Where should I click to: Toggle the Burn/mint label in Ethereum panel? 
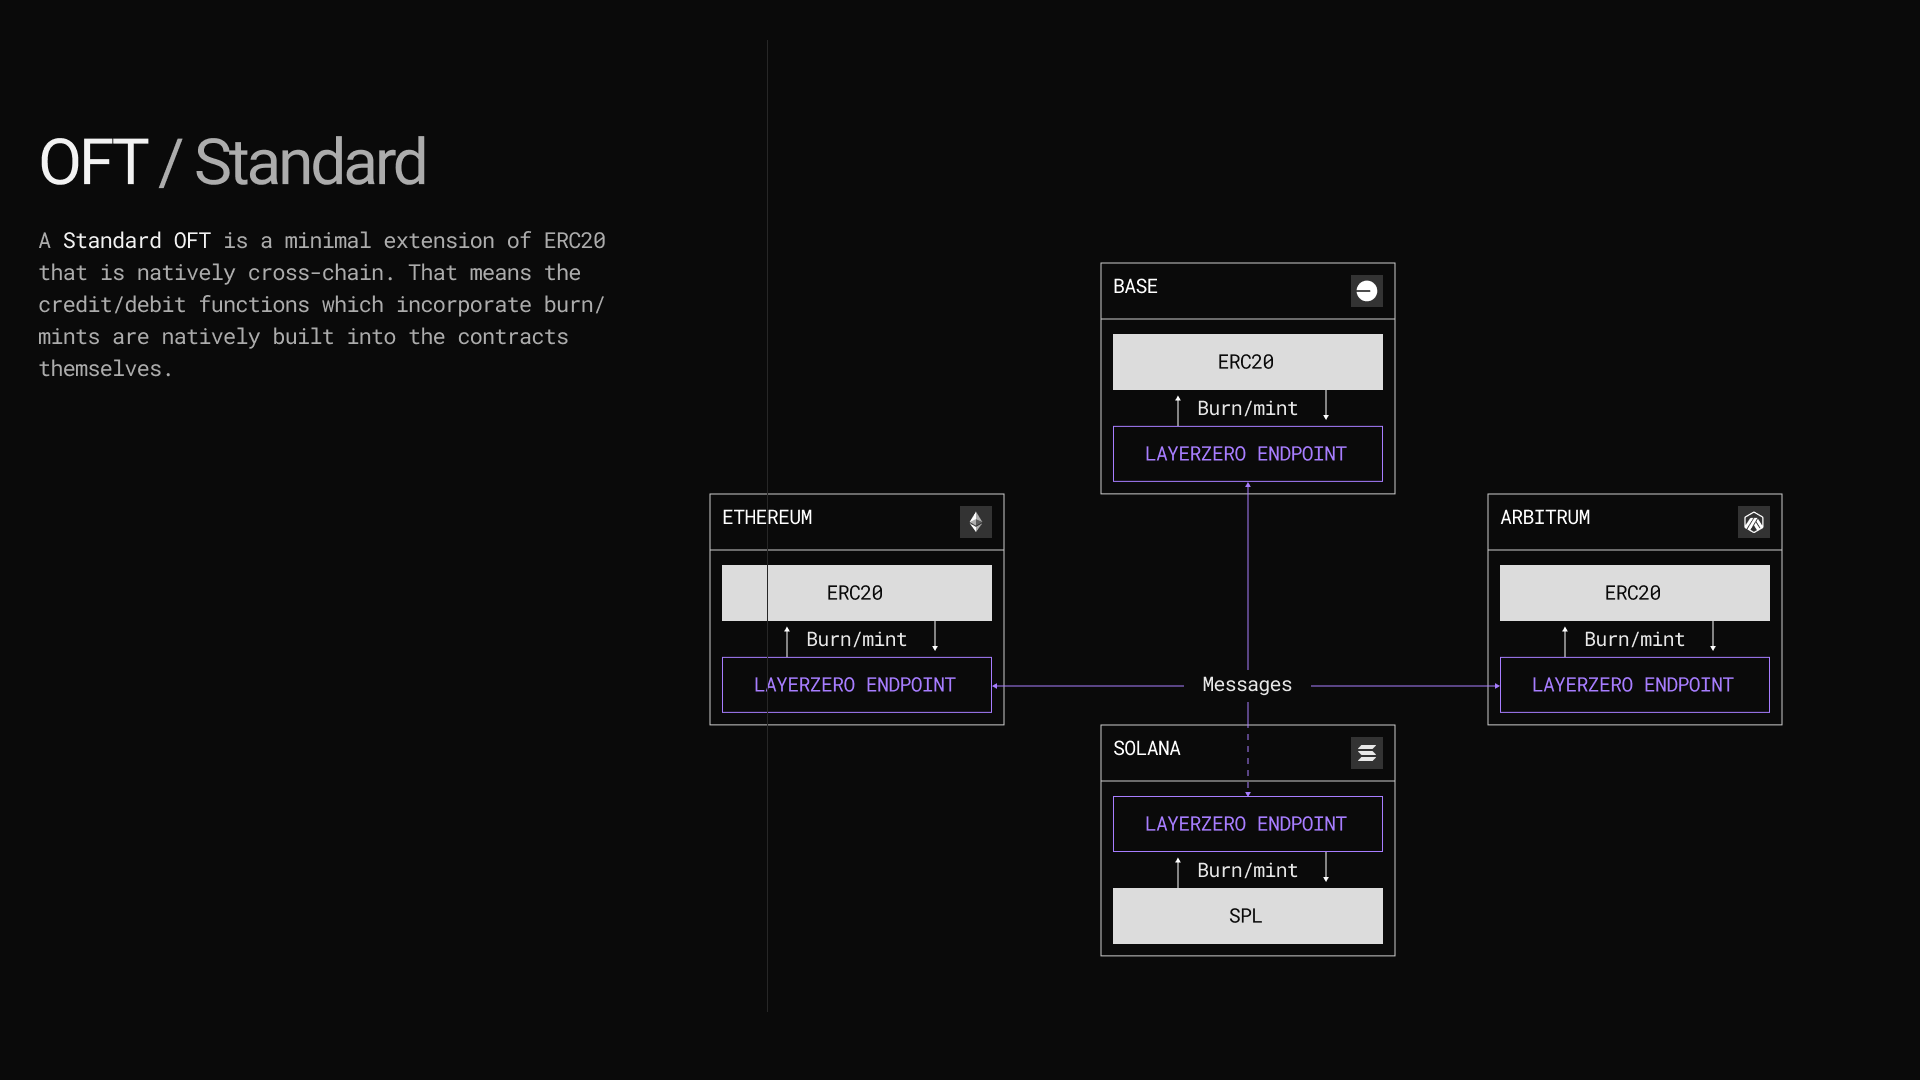855,639
